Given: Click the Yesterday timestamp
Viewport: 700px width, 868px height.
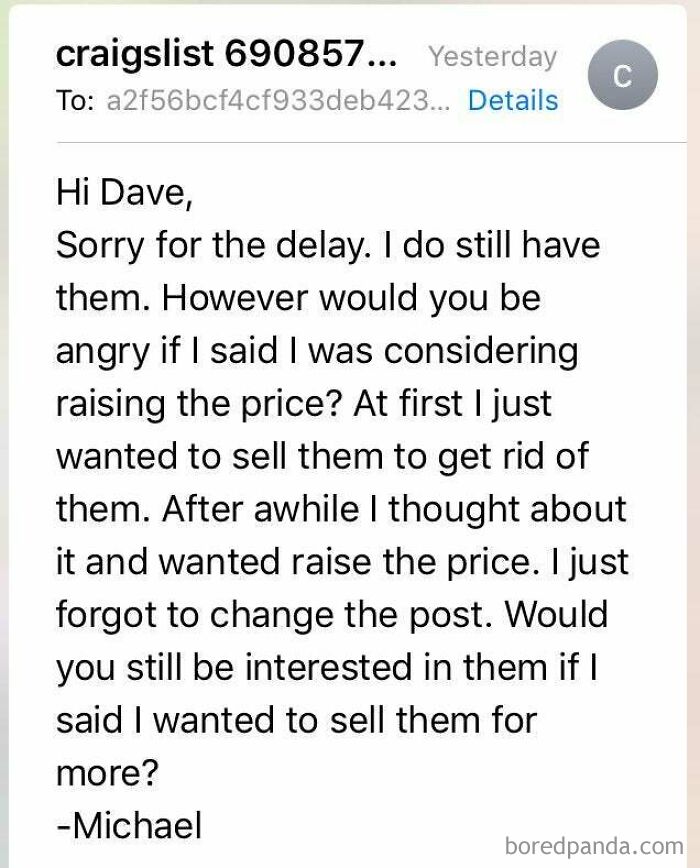Looking at the screenshot, I should click(x=492, y=57).
